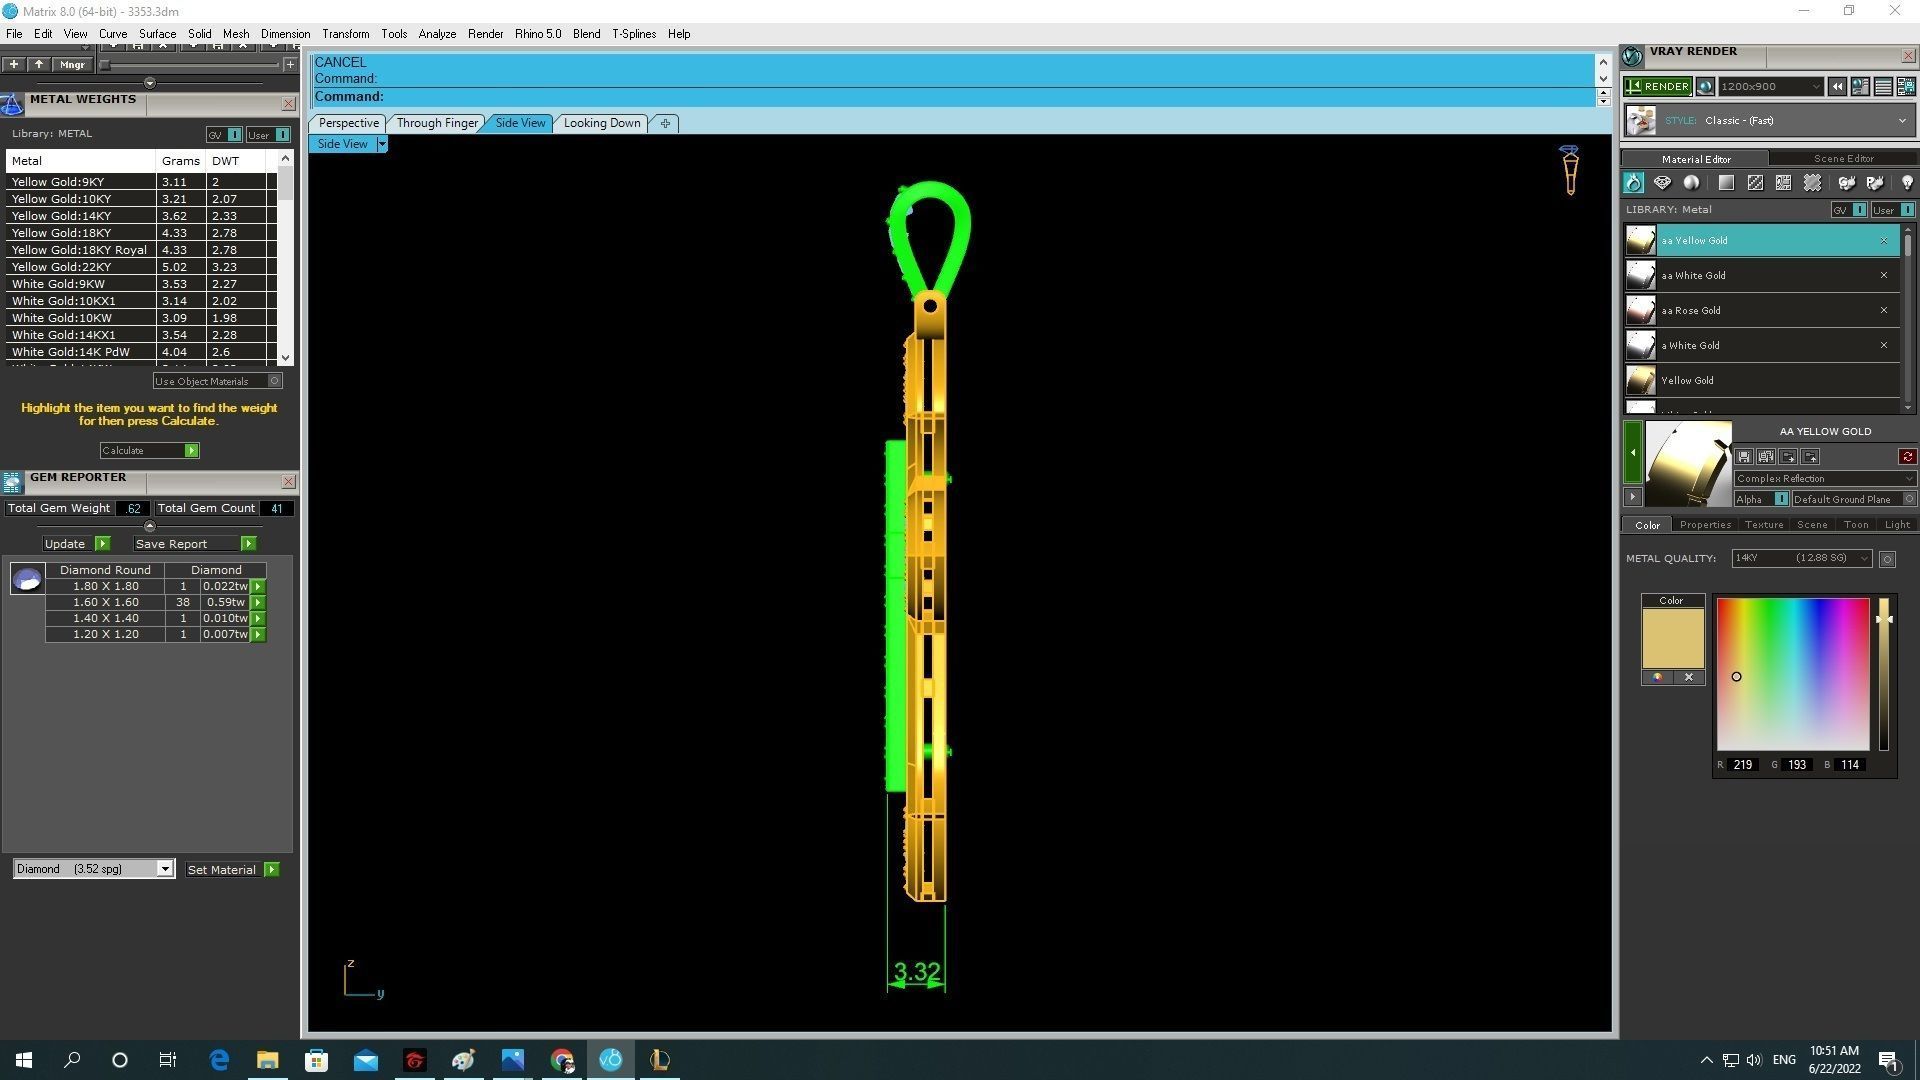The width and height of the screenshot is (1920, 1080).
Task: Open the Side View viewport dropdown arrow
Action: (381, 144)
